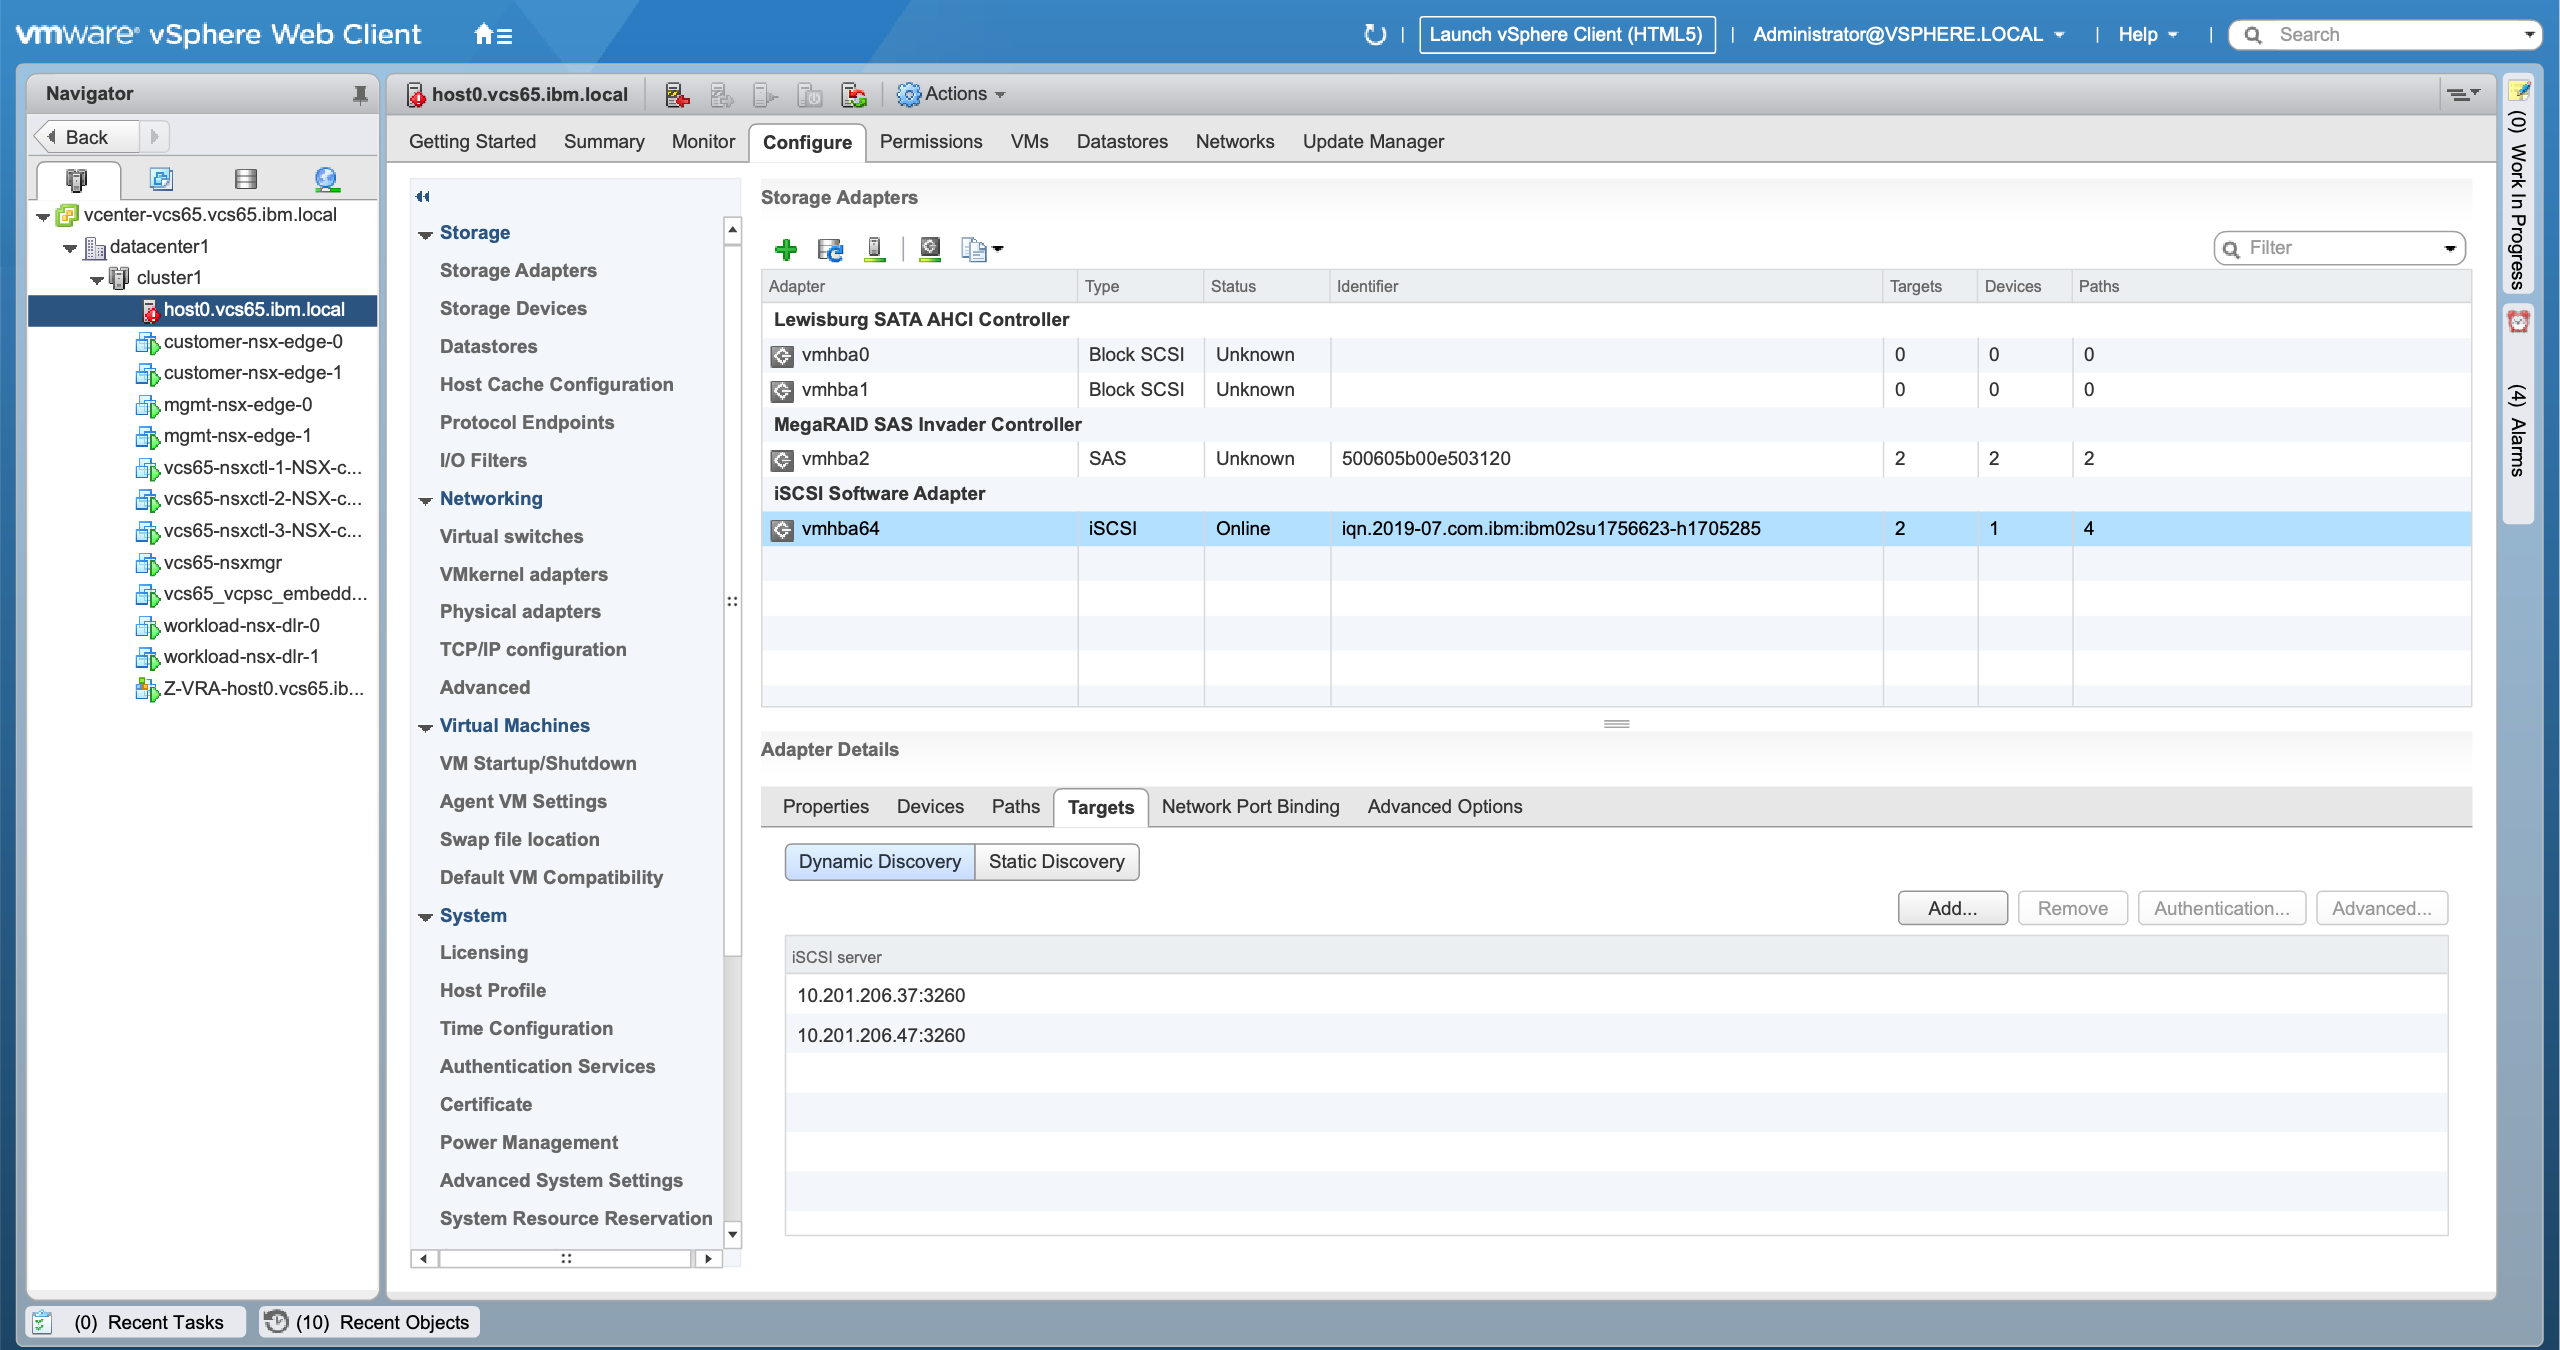Switch to Static Discovery toggle
Viewport: 2560px width, 1350px height.
1057,862
